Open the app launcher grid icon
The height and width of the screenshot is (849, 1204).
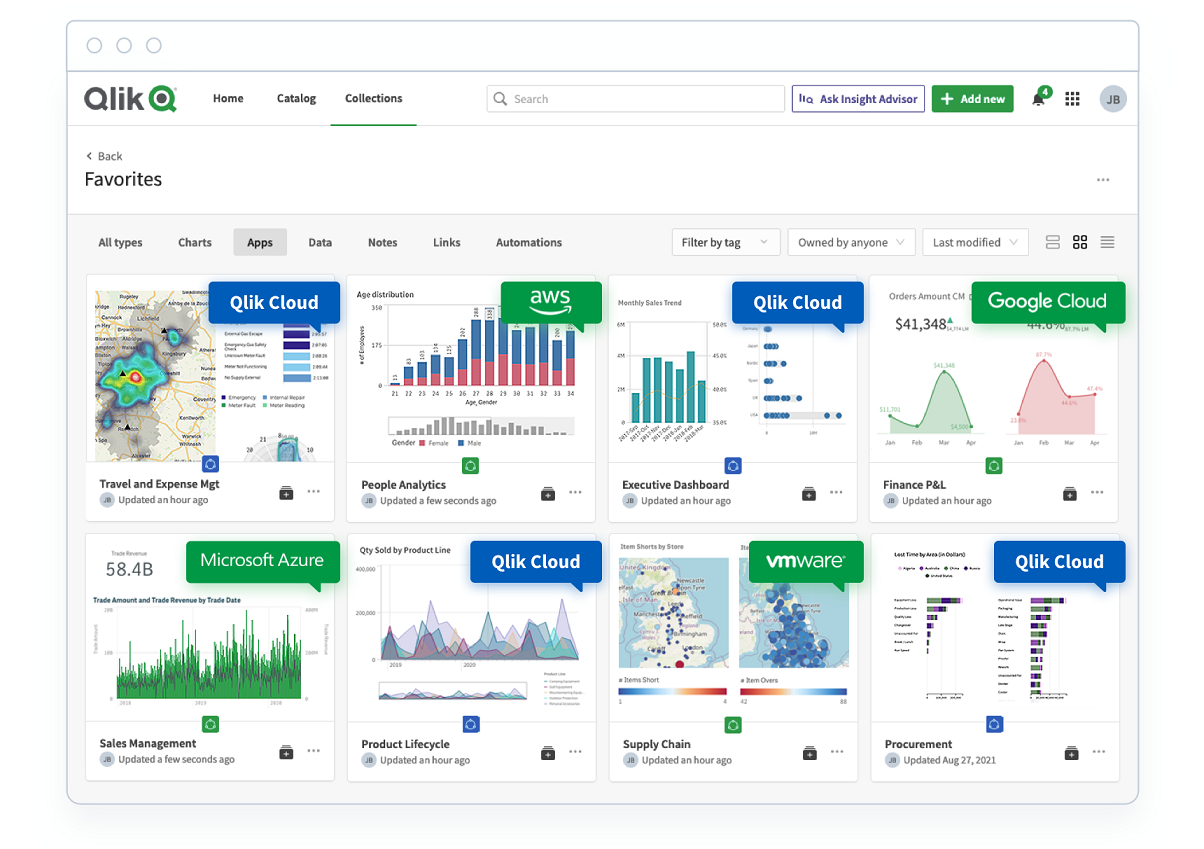pyautogui.click(x=1072, y=99)
